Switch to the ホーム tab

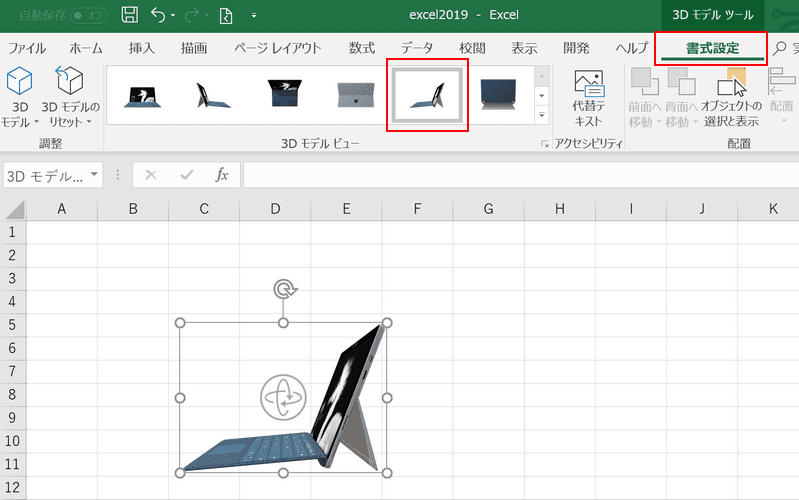[x=86, y=48]
